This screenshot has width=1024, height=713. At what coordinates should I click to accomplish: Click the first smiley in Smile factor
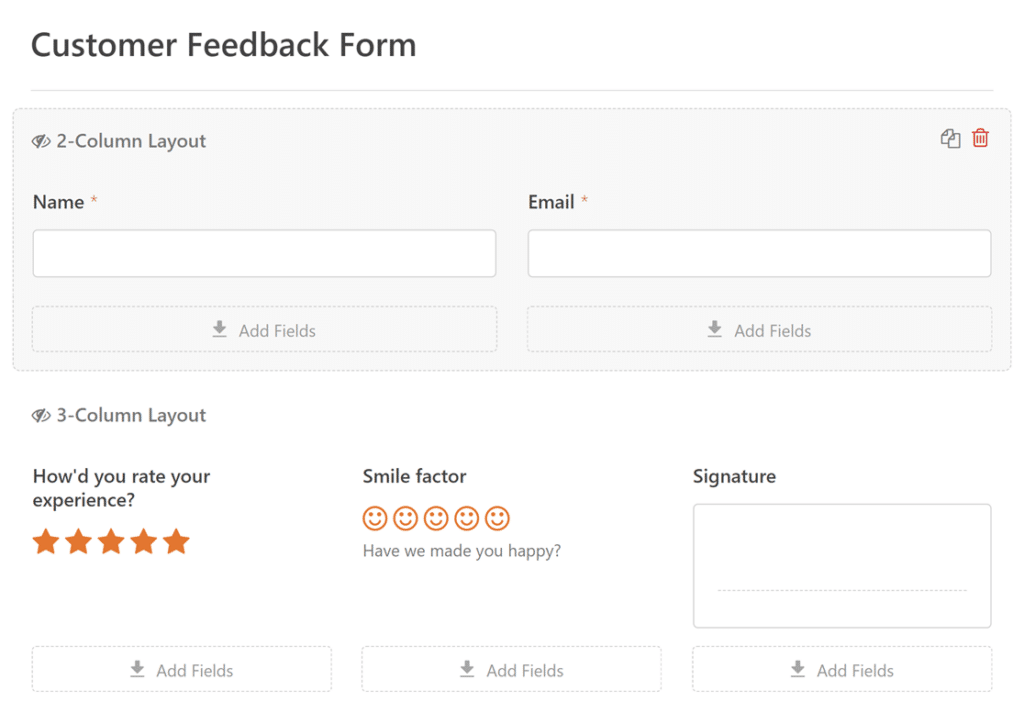(x=375, y=518)
